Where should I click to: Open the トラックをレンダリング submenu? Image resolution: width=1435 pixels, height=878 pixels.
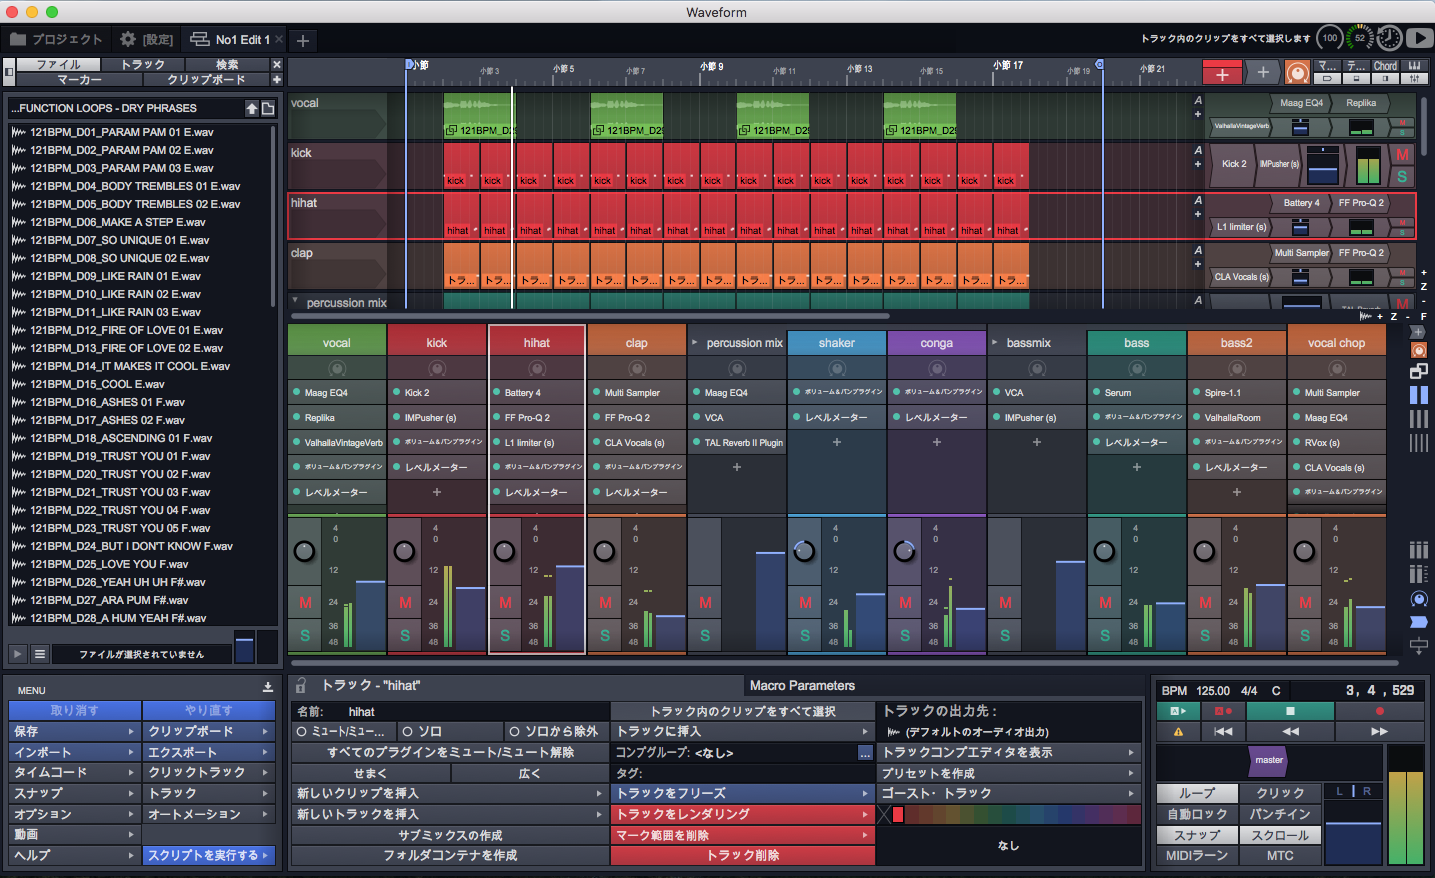tap(742, 814)
